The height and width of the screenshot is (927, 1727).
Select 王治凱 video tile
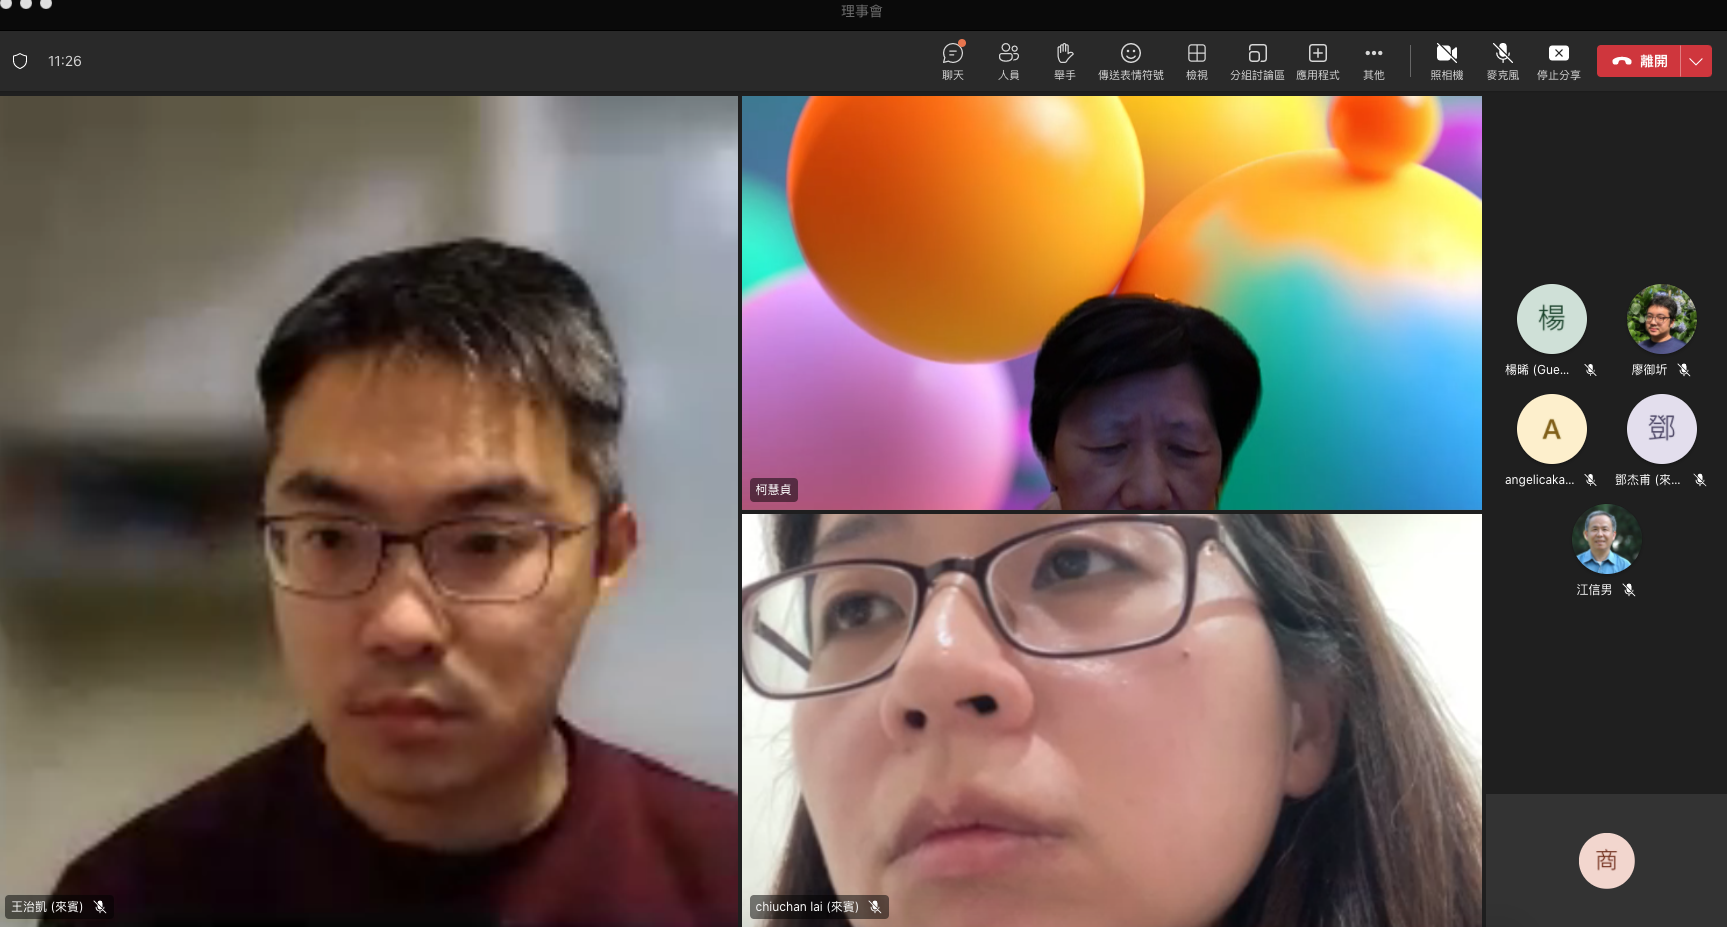(x=369, y=511)
